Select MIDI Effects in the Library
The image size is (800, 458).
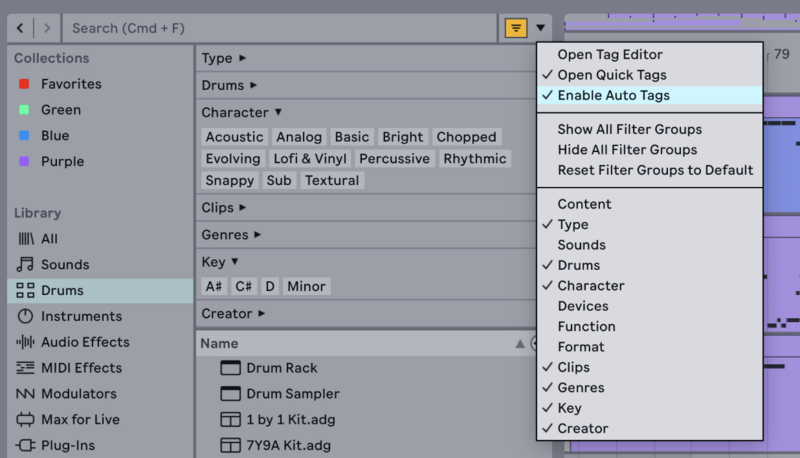click(x=81, y=368)
